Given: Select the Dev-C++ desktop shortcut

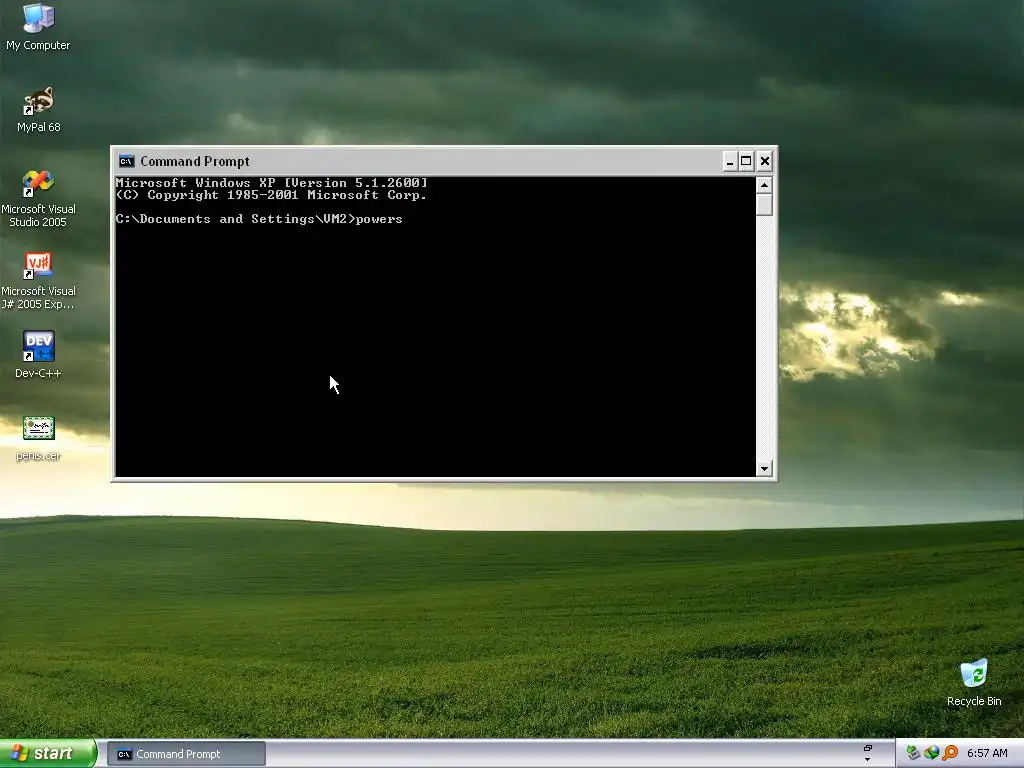Looking at the screenshot, I should [x=39, y=354].
